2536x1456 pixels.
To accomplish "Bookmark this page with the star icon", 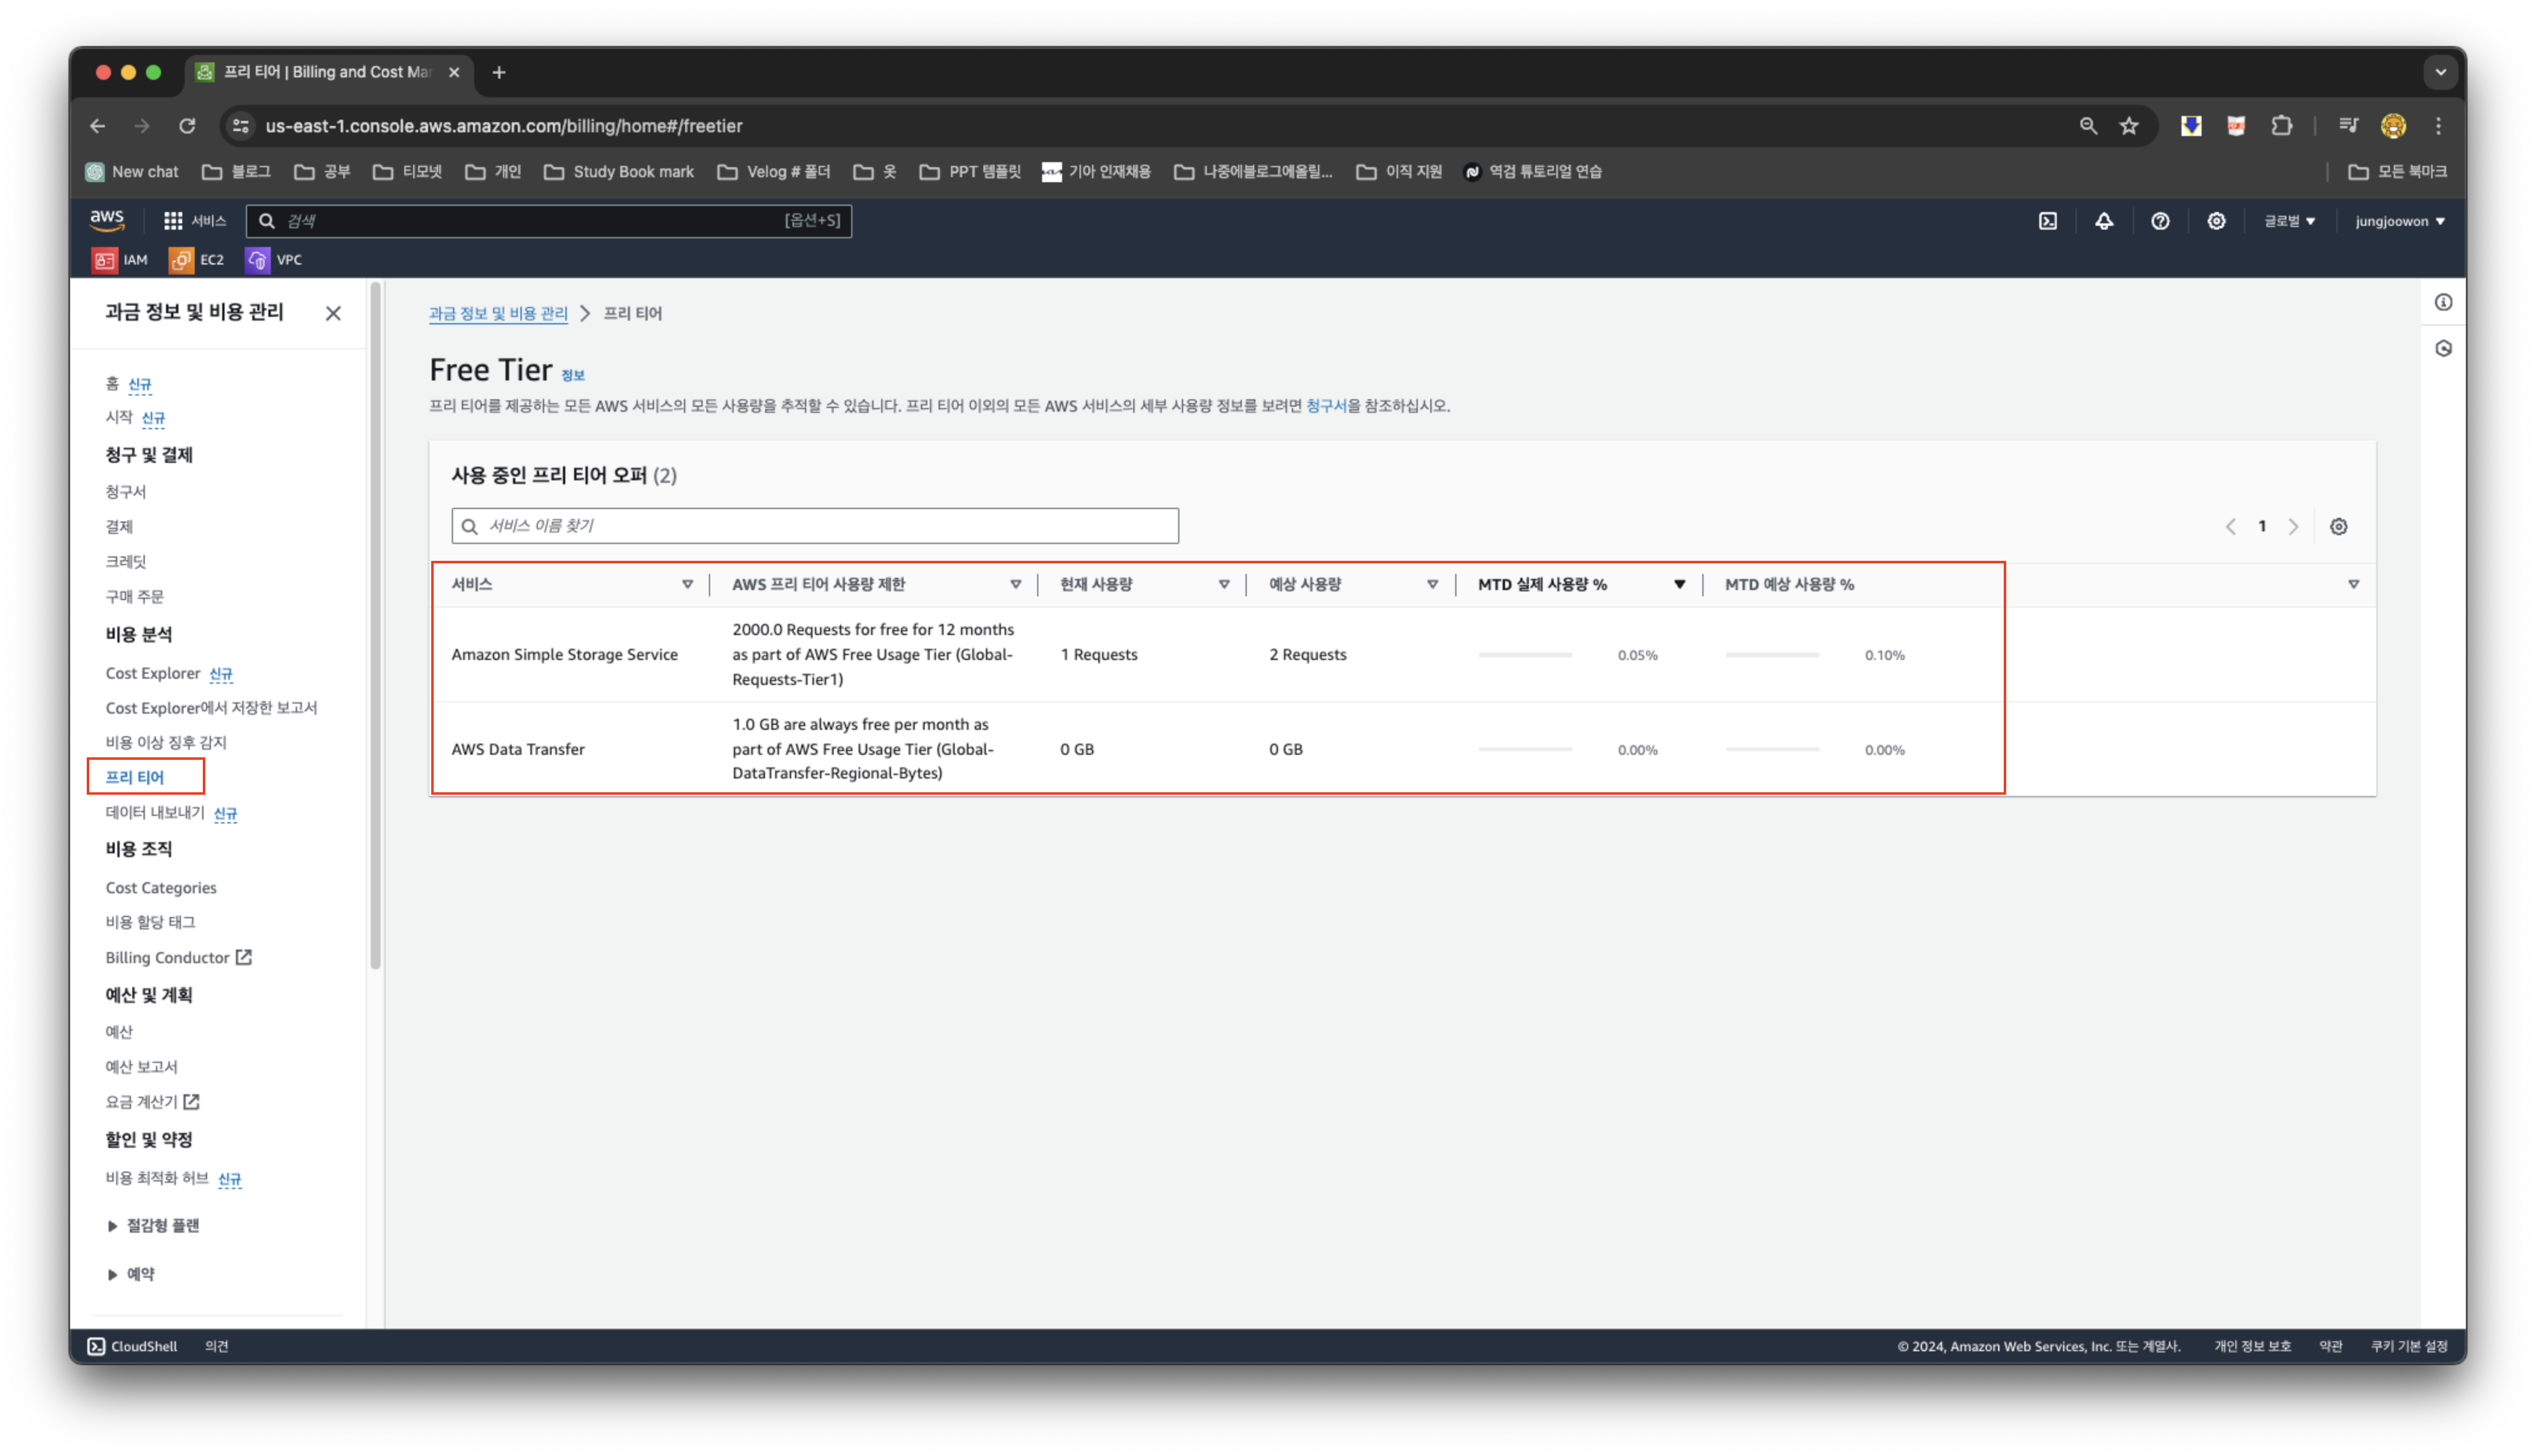I will coord(2128,126).
